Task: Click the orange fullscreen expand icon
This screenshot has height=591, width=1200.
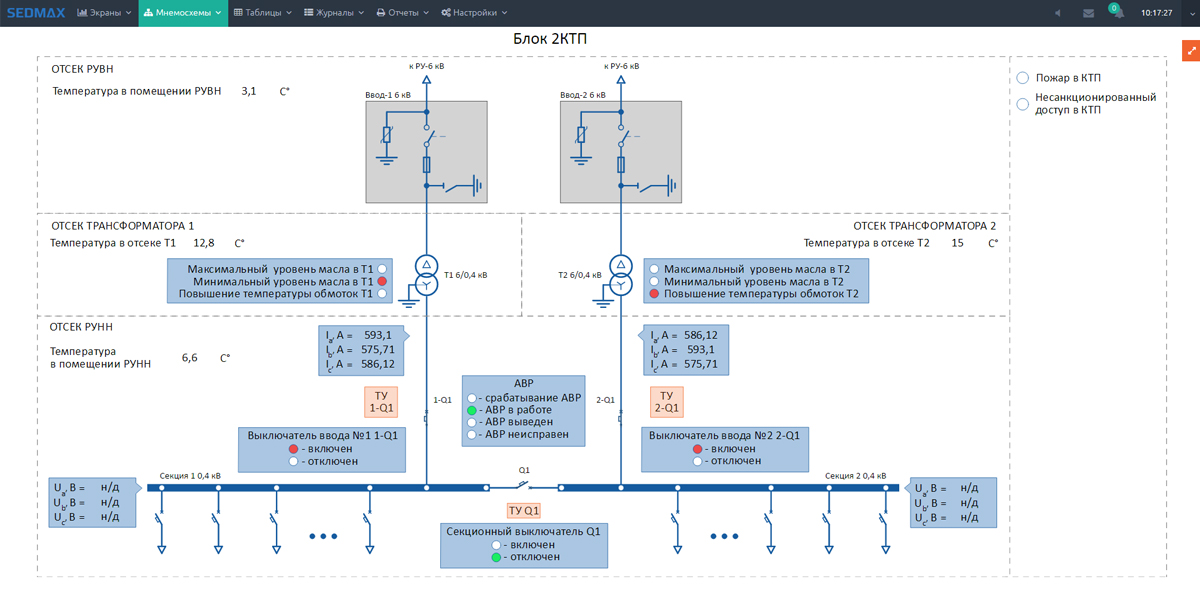Action: pyautogui.click(x=1190, y=50)
